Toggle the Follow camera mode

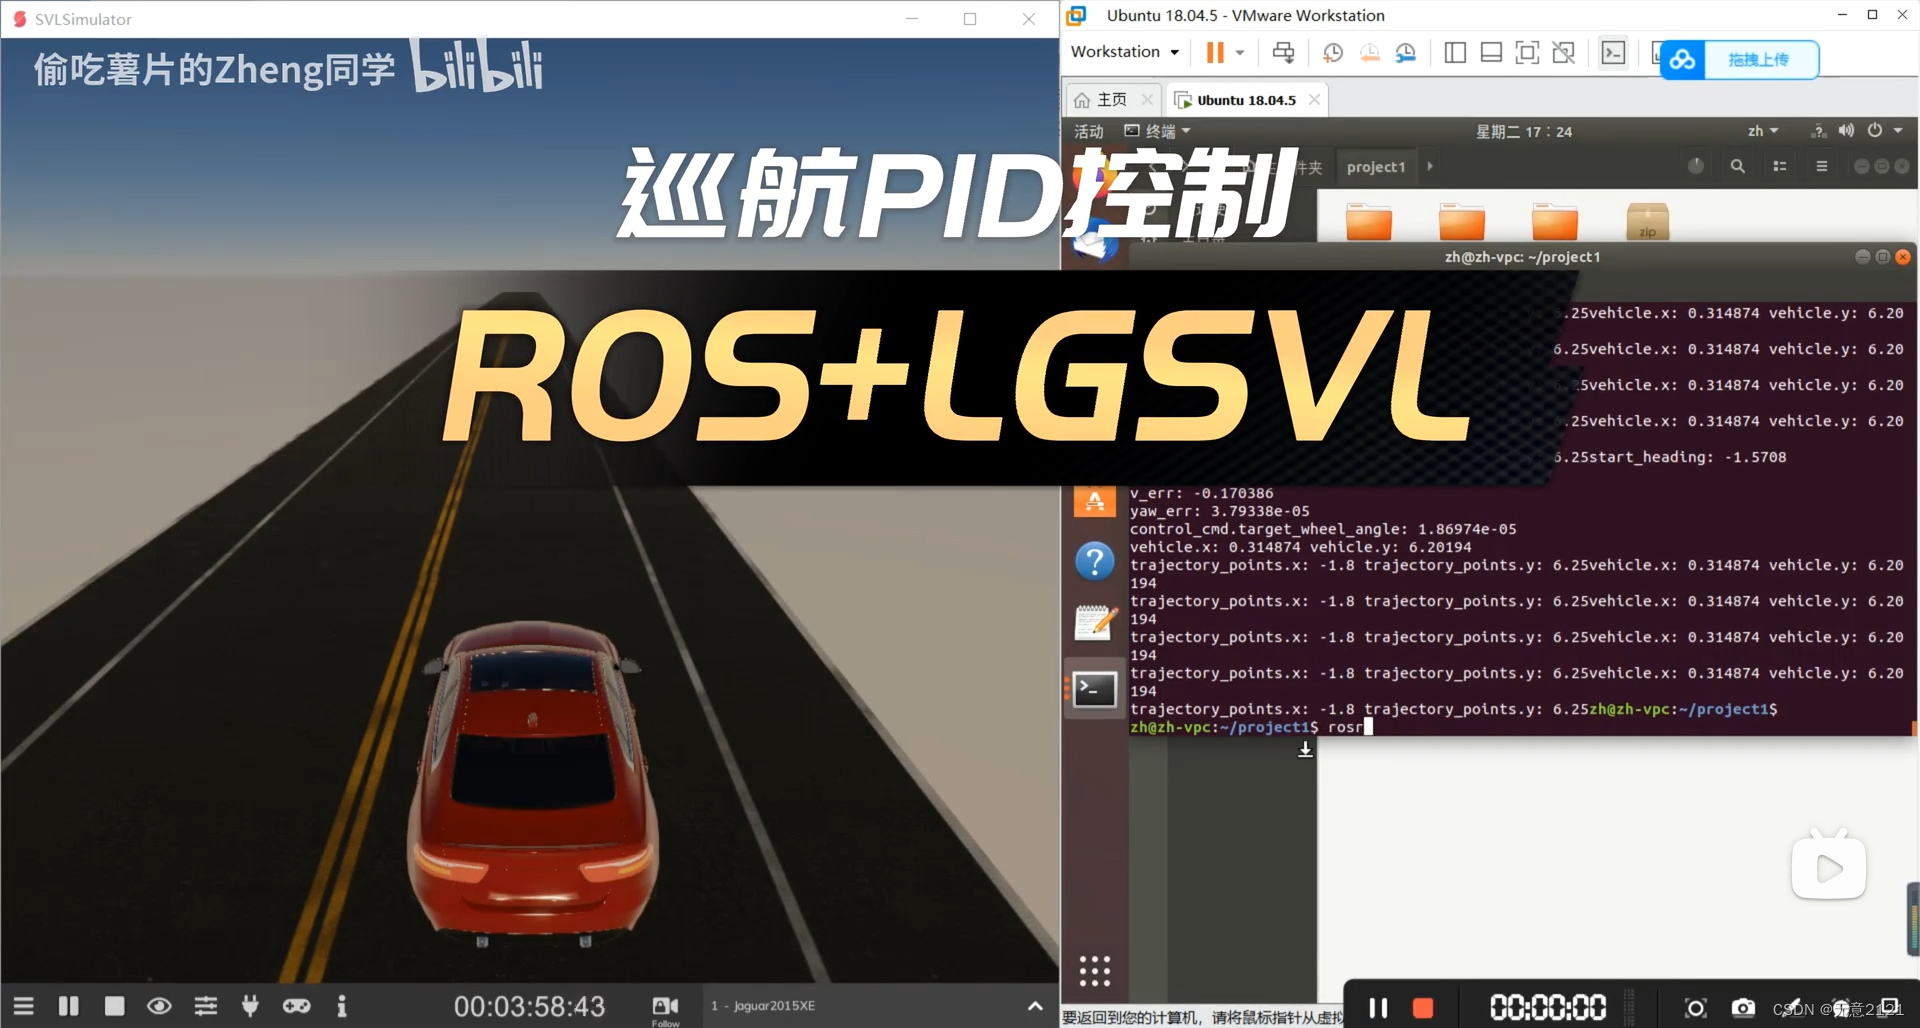tap(665, 1009)
